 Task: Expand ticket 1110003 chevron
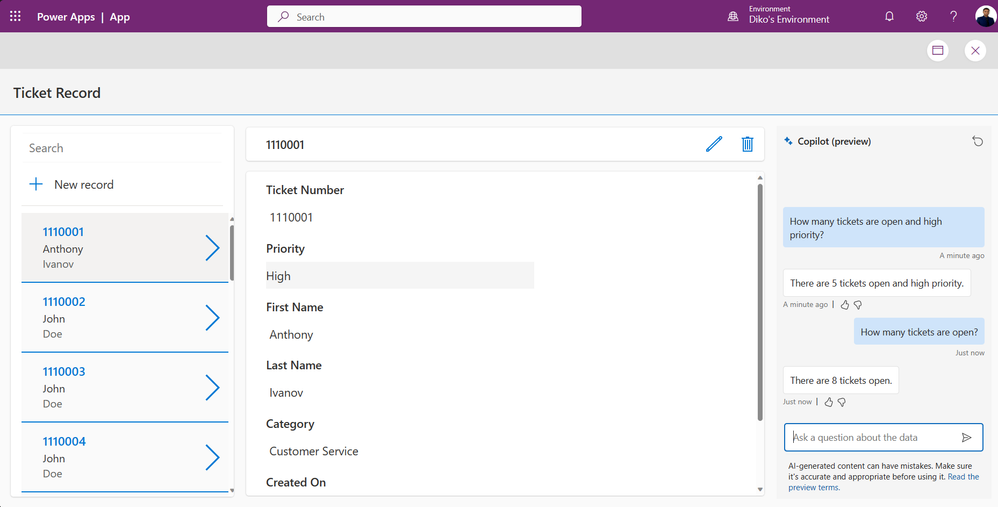[x=212, y=388]
